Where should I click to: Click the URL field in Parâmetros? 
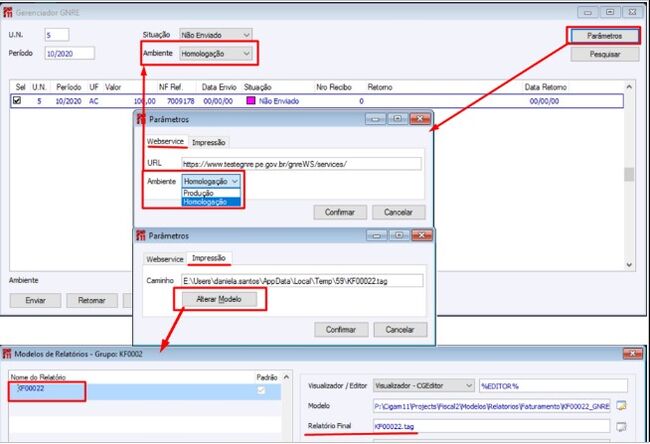301,164
